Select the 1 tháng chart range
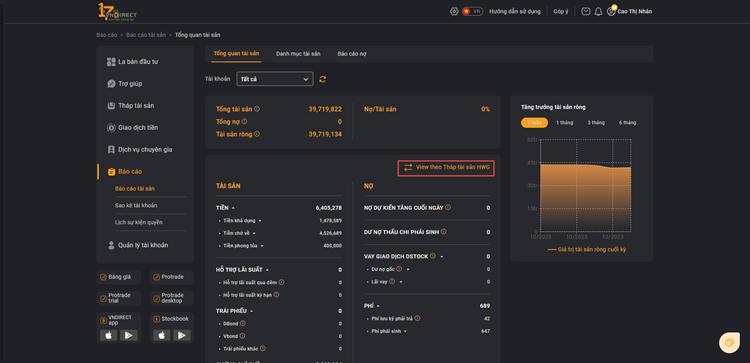Screen dimensions: 750x363 click(x=564, y=123)
